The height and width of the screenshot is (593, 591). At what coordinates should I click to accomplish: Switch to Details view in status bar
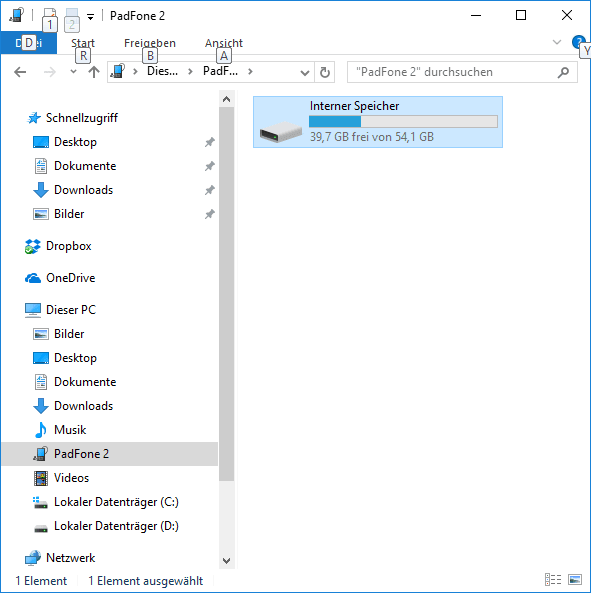pos(553,580)
